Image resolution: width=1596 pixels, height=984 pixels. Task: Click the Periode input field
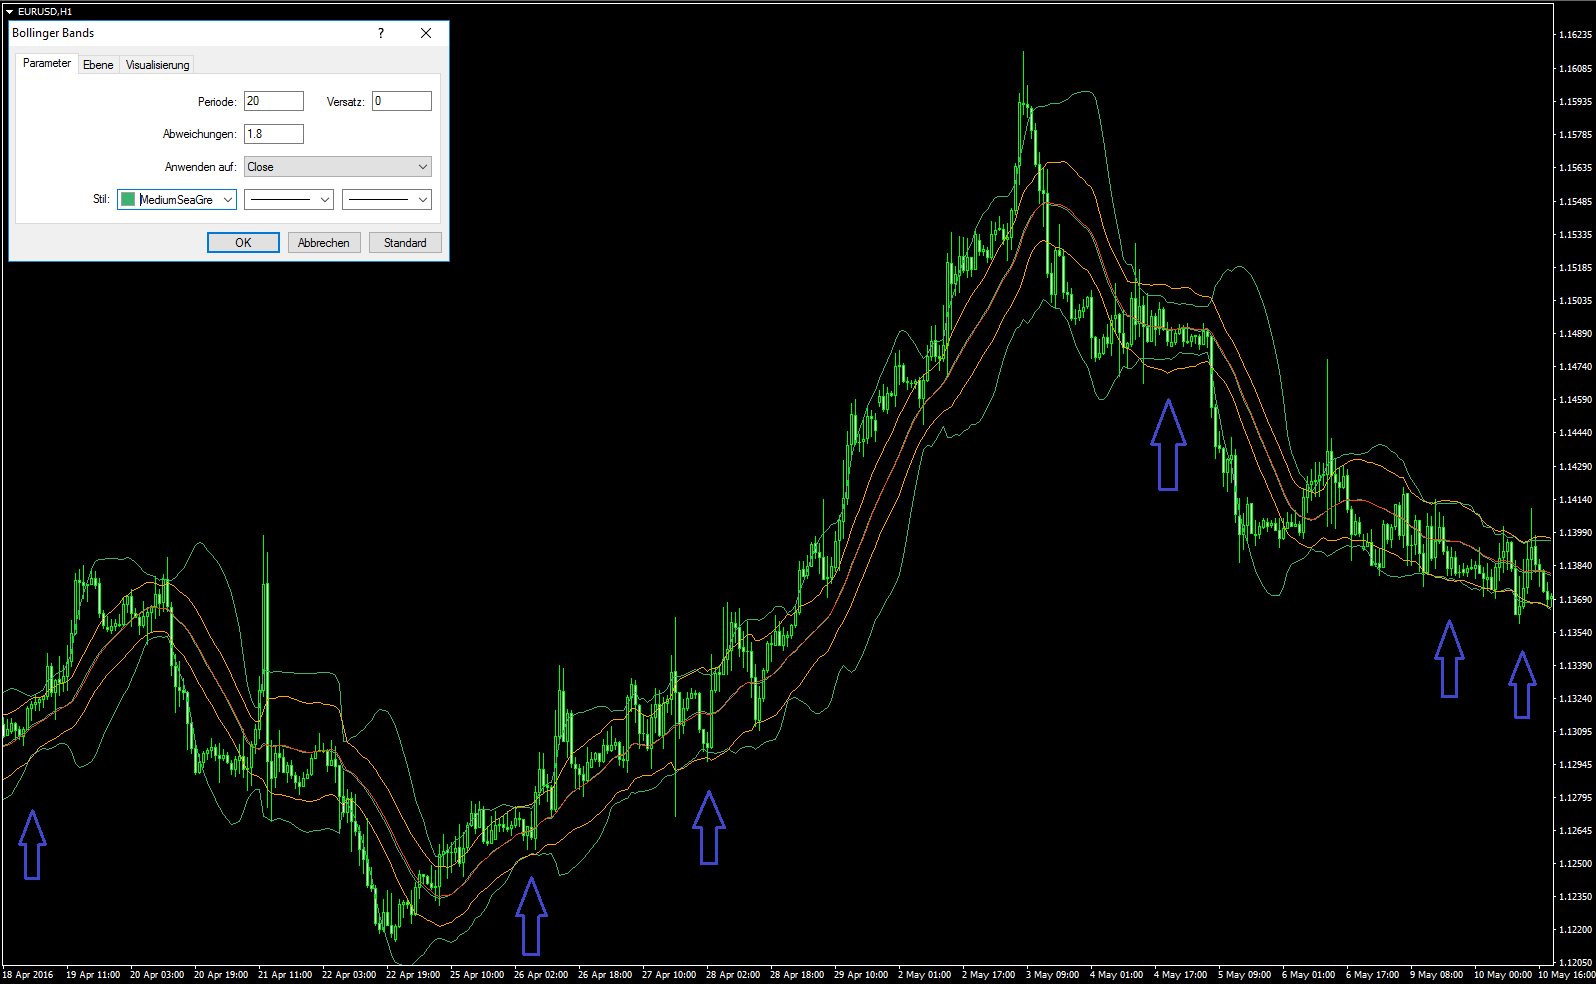pos(274,101)
